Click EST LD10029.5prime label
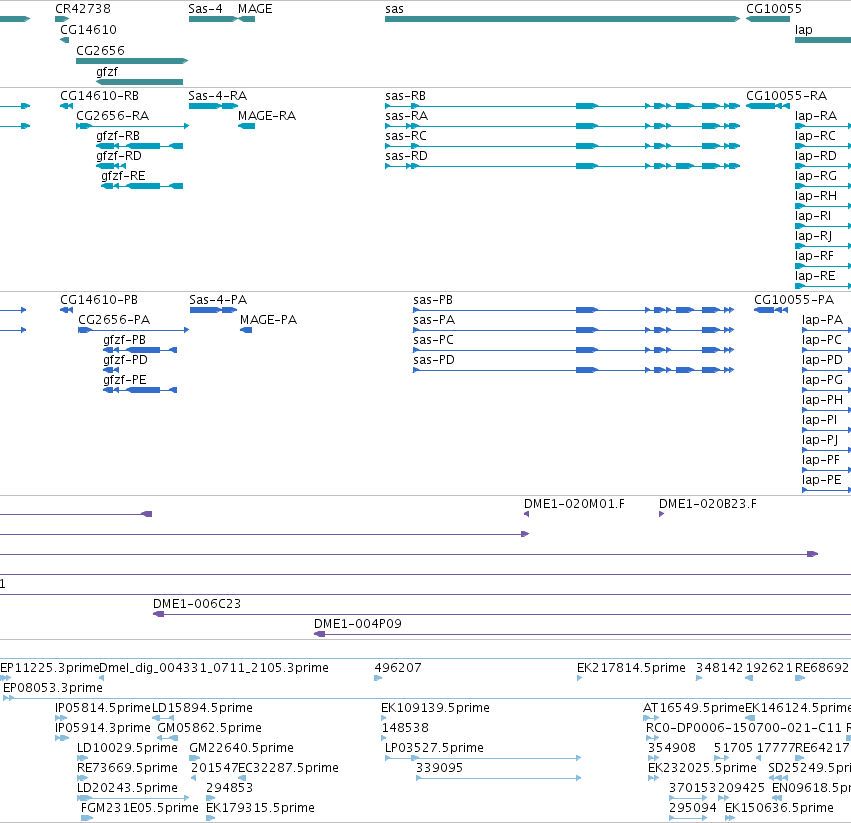 [127, 748]
